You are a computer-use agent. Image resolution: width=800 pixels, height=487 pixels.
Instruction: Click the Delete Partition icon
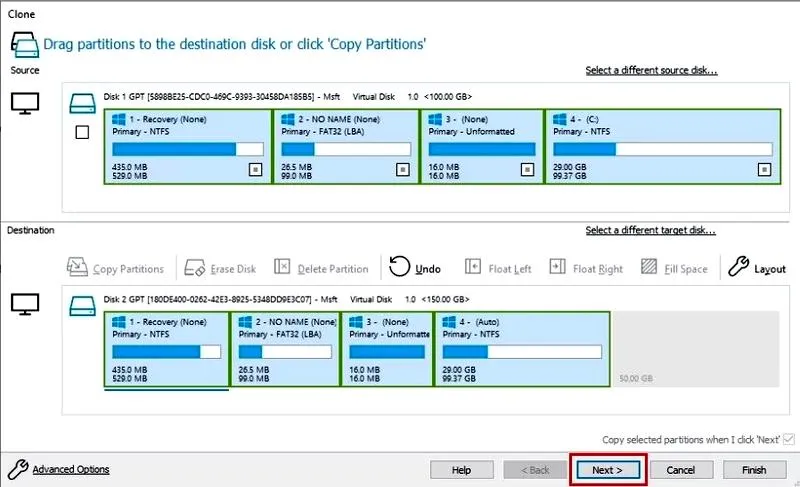click(x=282, y=266)
